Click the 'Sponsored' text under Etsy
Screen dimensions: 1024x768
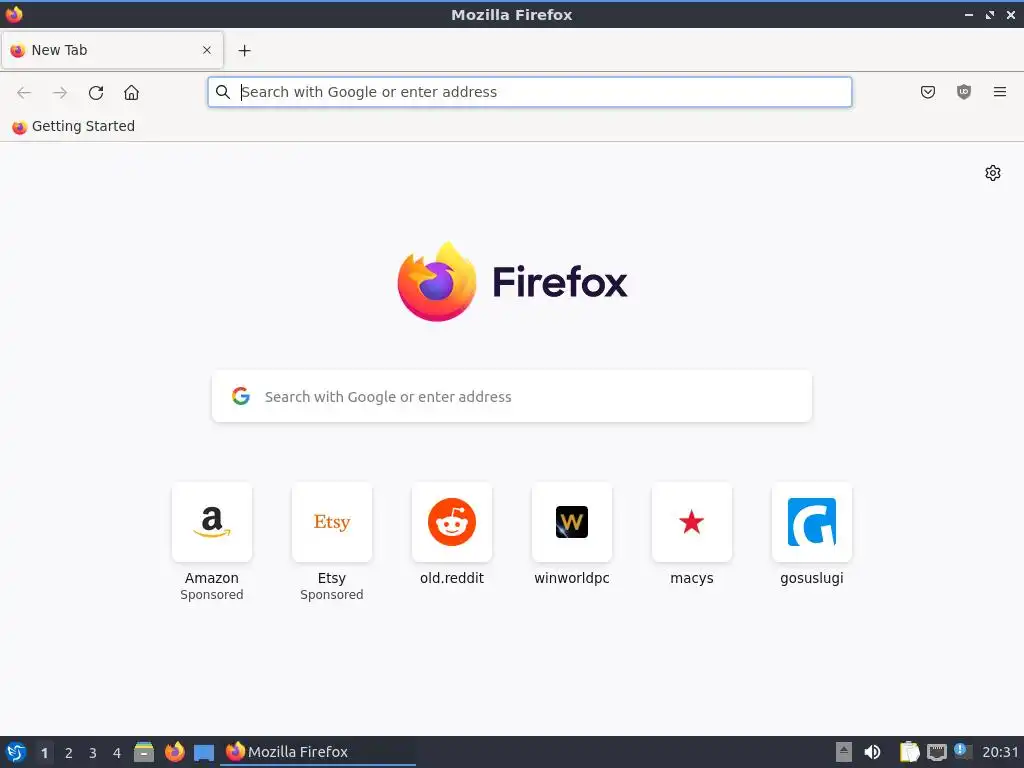[332, 595]
